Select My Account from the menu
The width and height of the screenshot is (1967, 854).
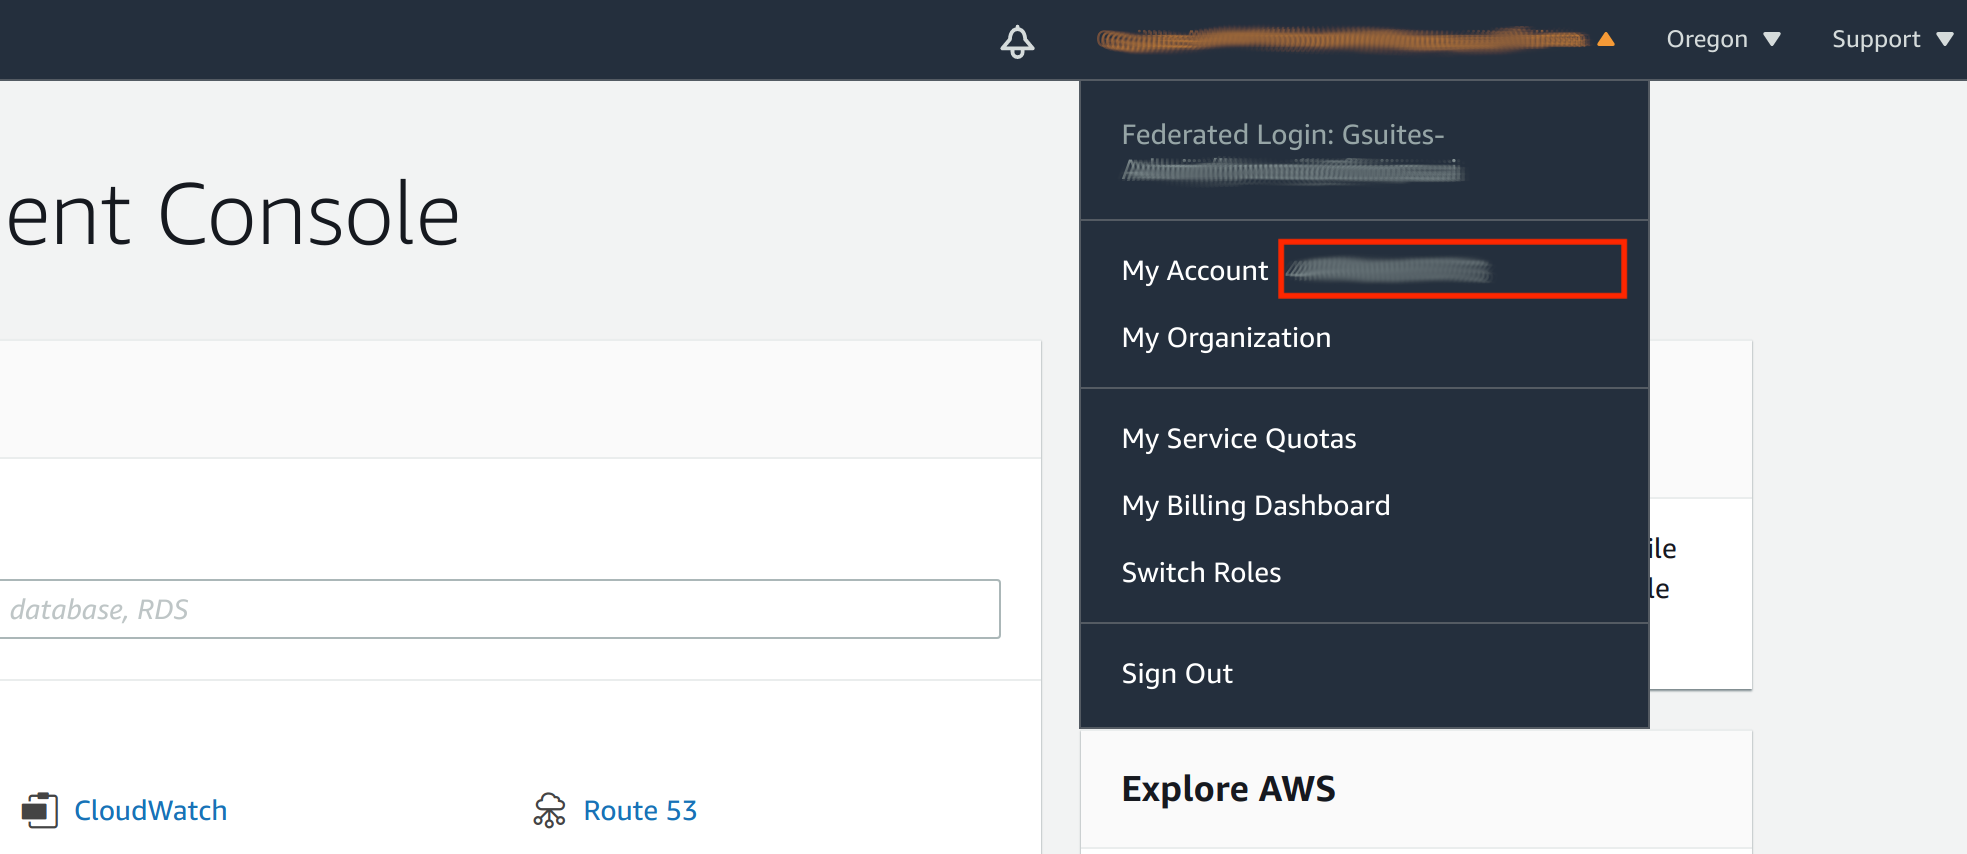pos(1194,269)
